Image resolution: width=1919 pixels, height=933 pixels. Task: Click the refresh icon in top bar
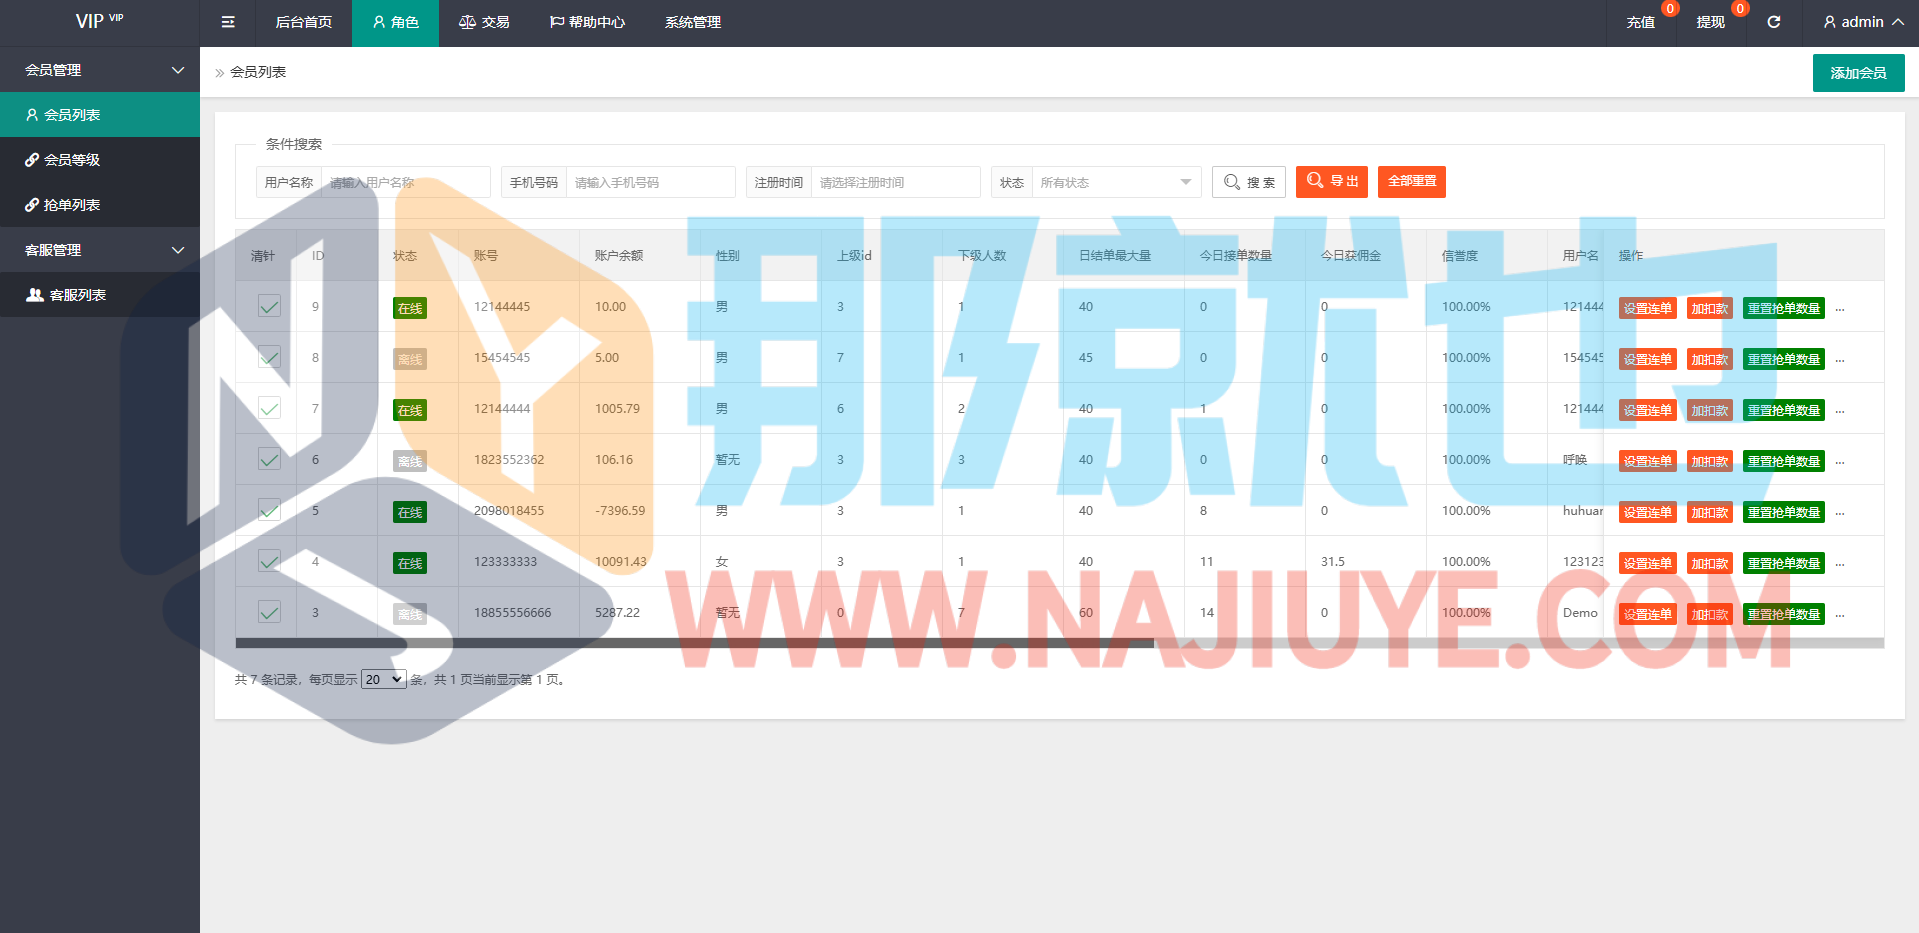point(1773,22)
